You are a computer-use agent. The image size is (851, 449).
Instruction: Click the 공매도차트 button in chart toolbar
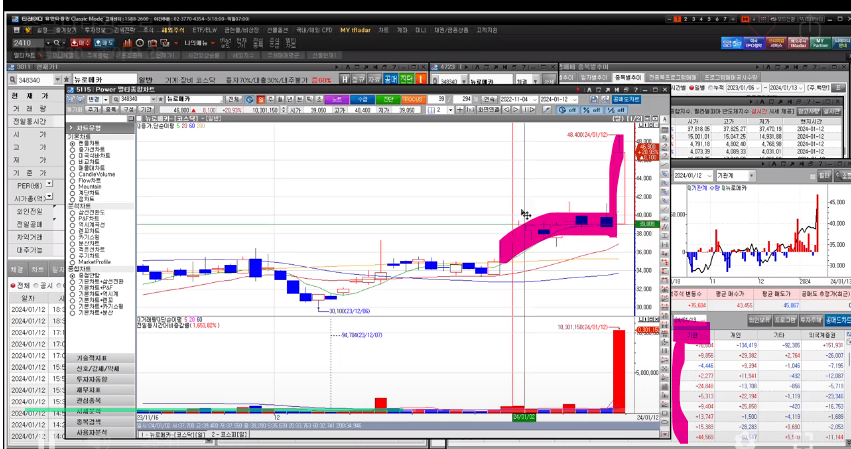(x=627, y=99)
